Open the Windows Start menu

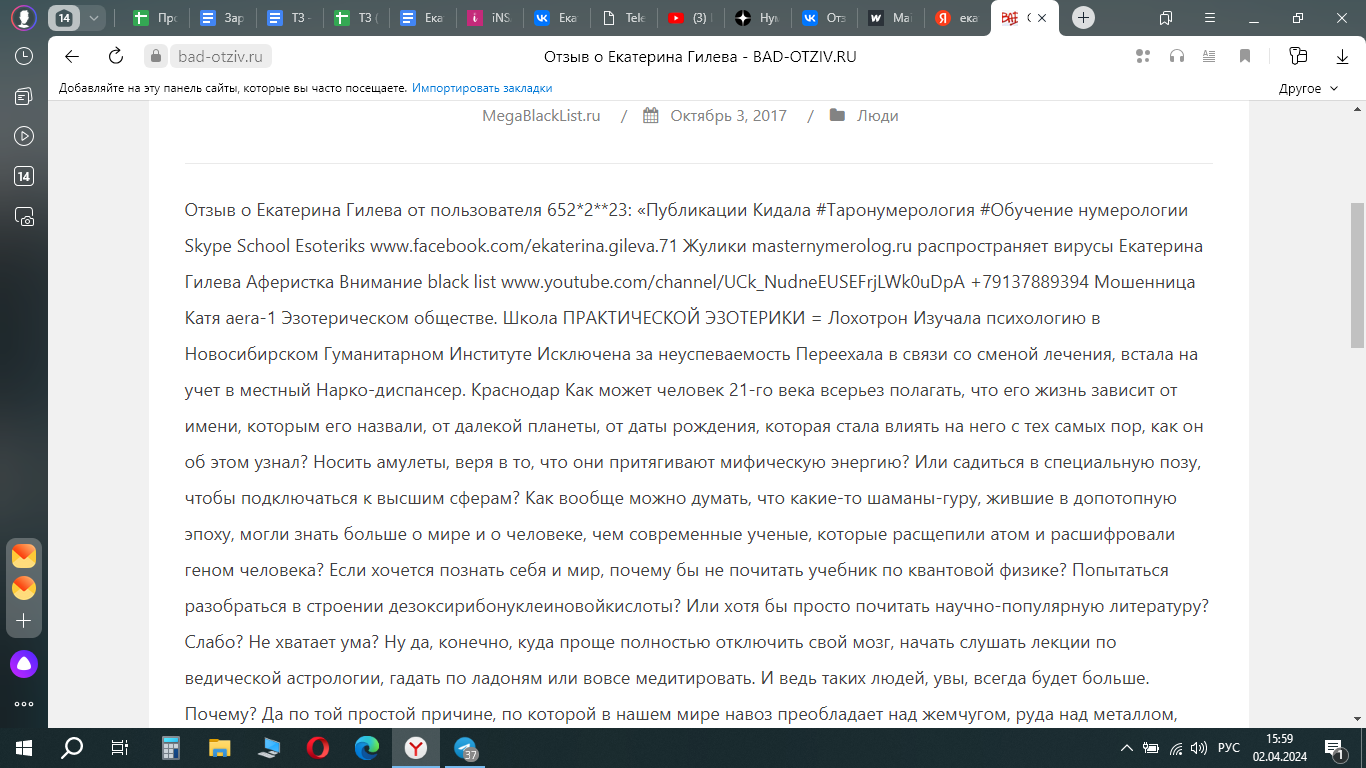tap(24, 747)
